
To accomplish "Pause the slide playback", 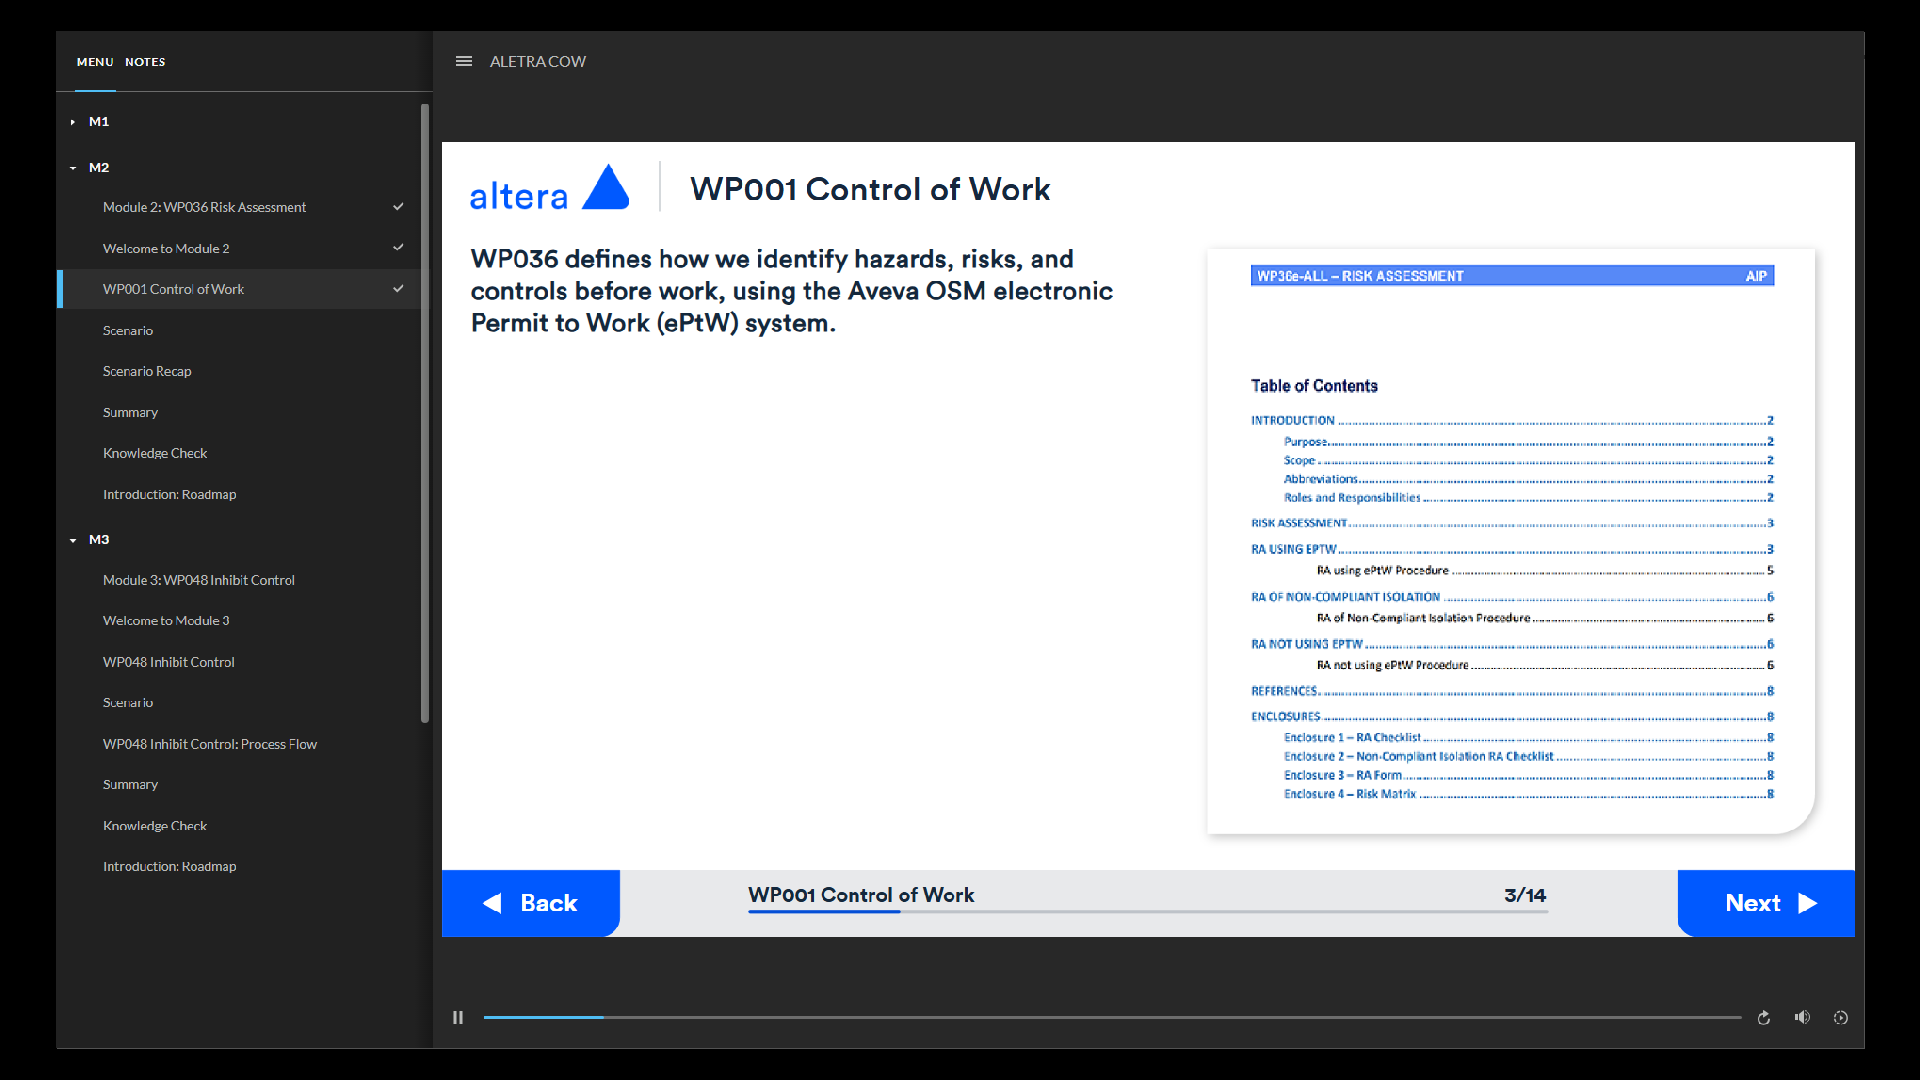I will point(458,1017).
